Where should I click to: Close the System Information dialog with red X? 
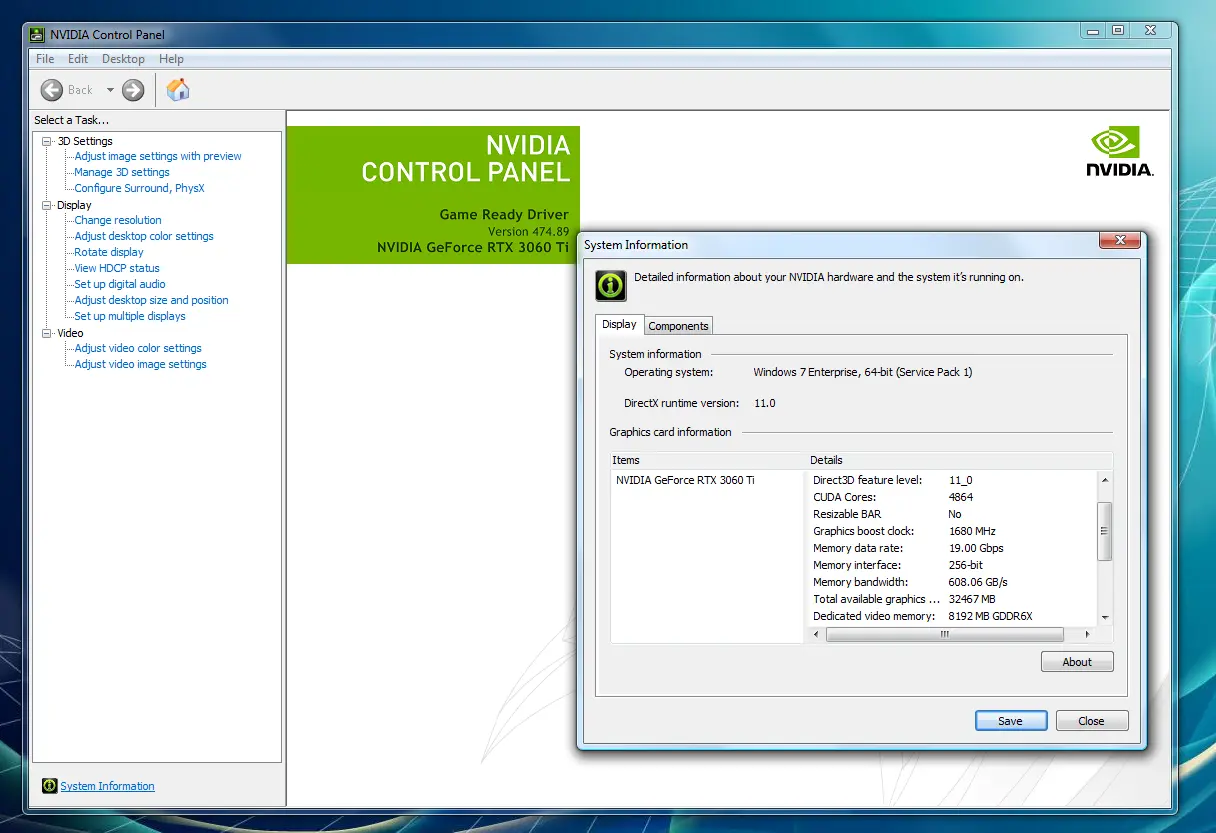point(1120,241)
